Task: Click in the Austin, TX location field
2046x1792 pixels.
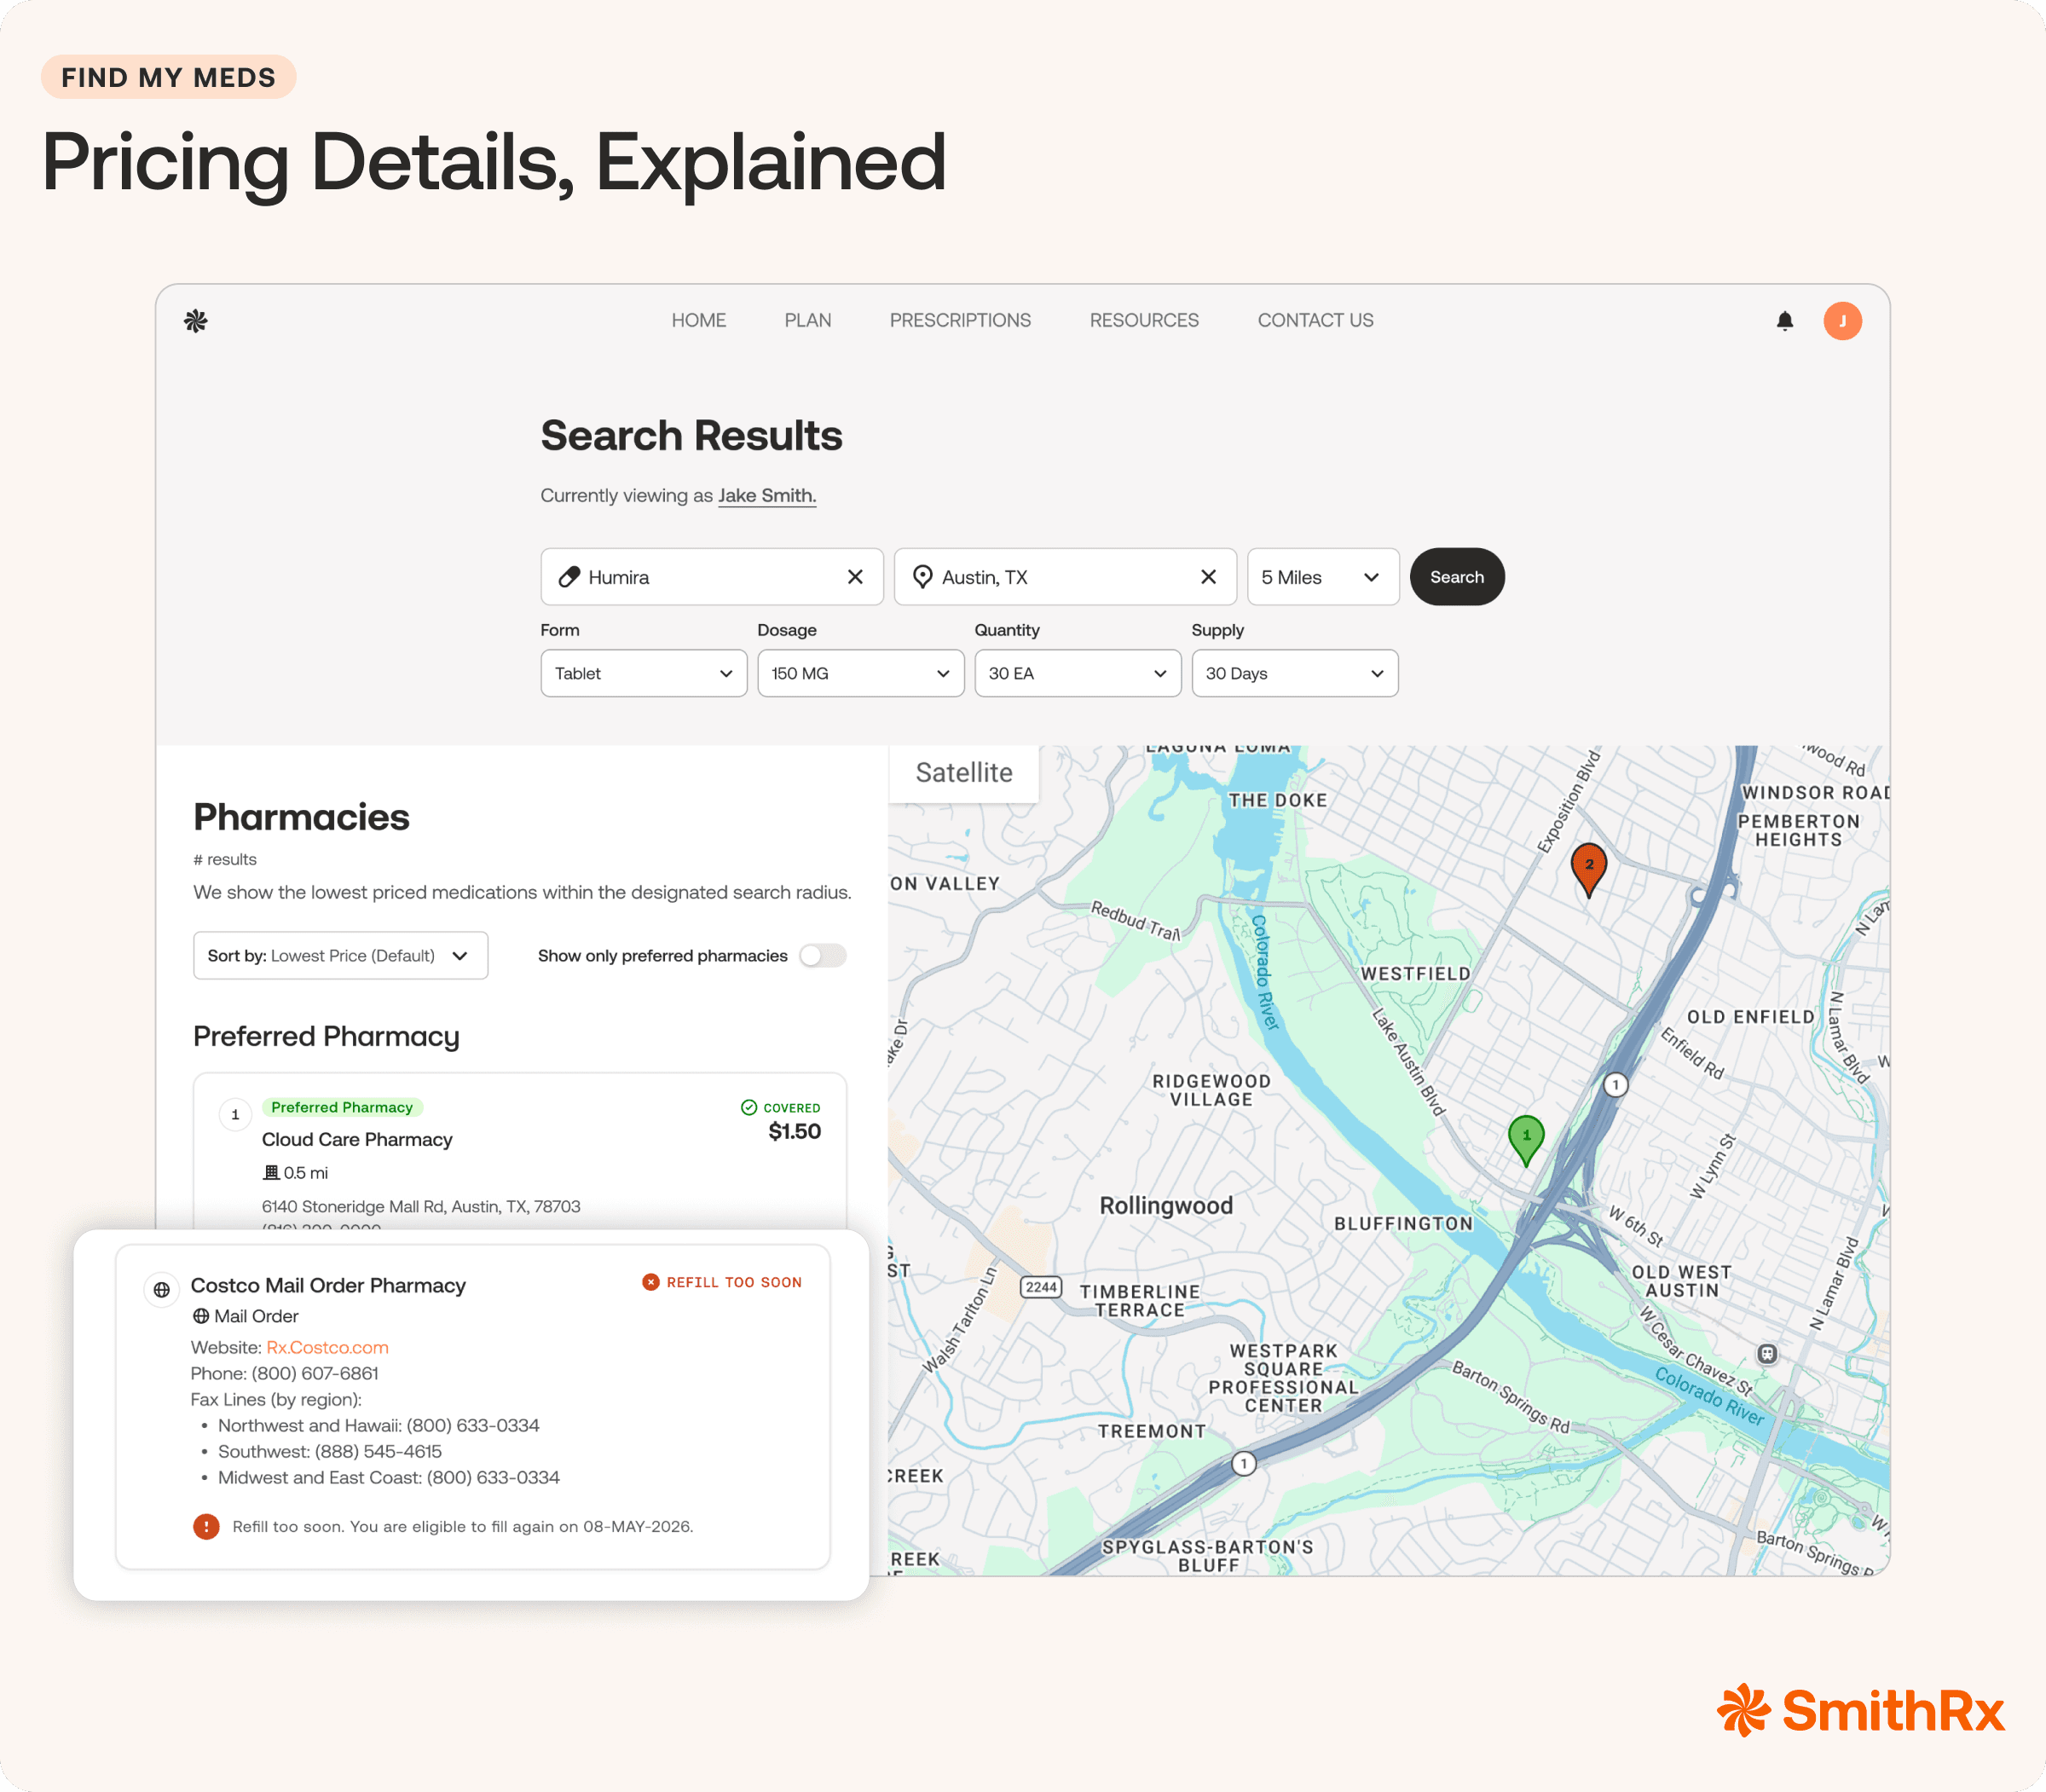Action: tap(1065, 577)
